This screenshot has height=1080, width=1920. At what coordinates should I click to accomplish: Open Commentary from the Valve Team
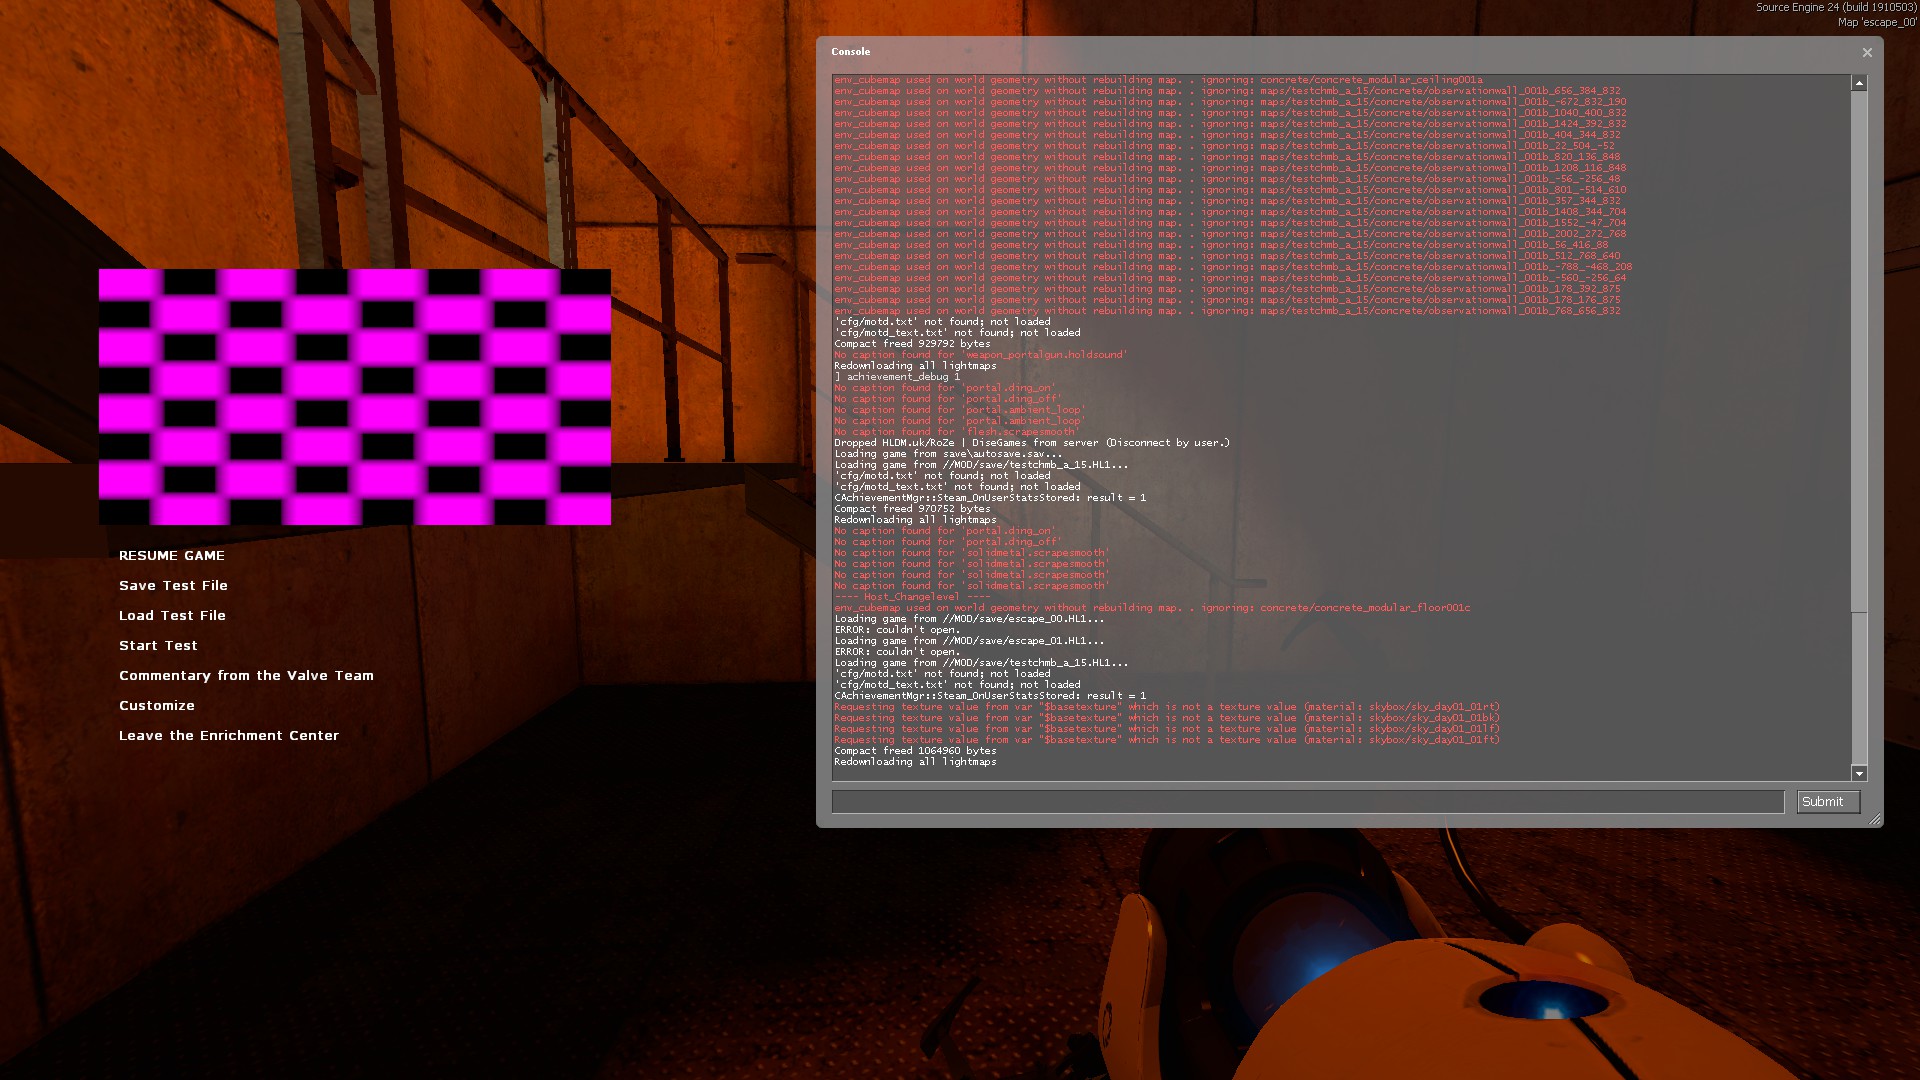click(x=246, y=675)
